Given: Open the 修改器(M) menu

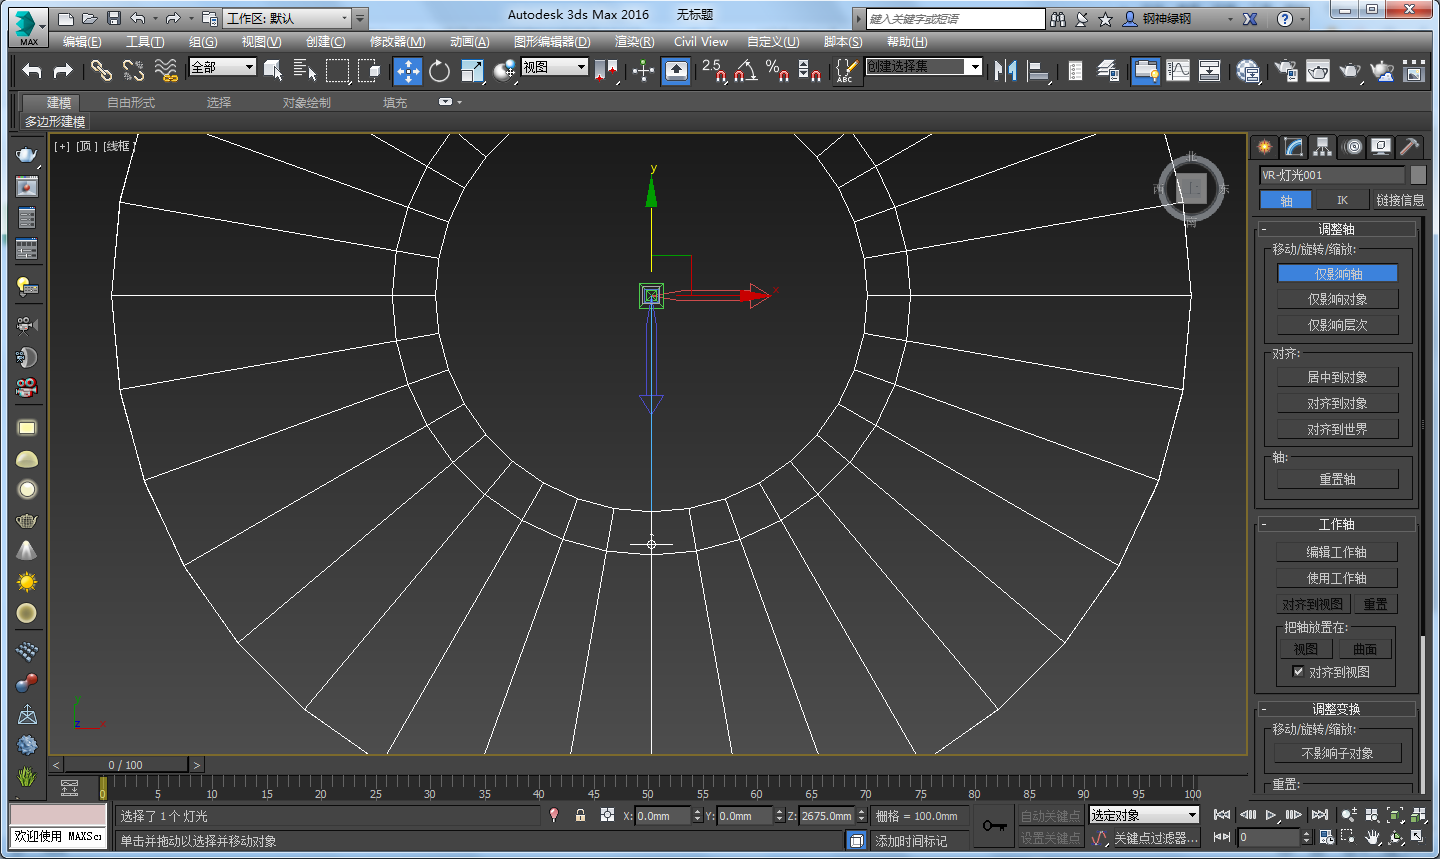Looking at the screenshot, I should click(x=397, y=42).
